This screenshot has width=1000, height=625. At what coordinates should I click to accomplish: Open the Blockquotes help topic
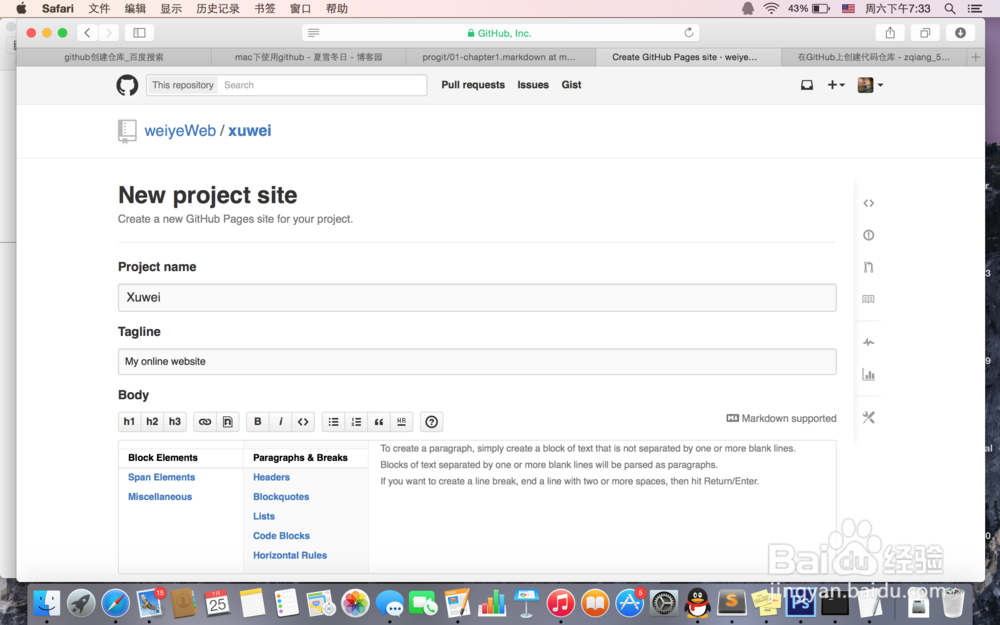[281, 497]
